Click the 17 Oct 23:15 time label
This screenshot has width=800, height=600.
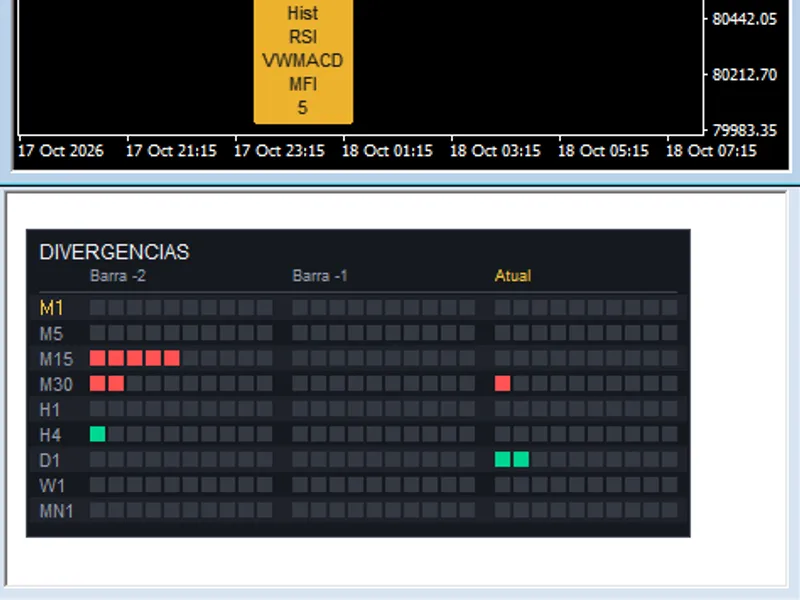(279, 151)
